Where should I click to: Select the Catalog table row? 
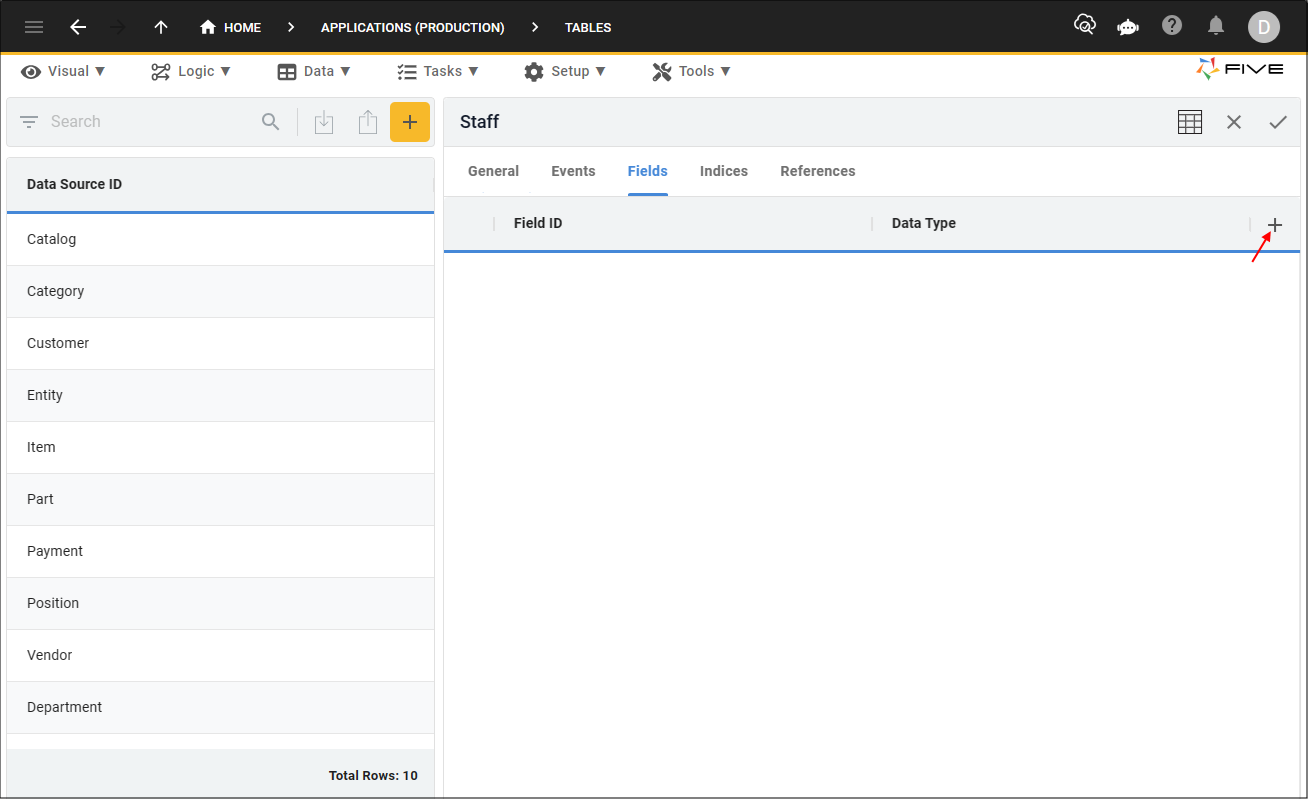220,239
